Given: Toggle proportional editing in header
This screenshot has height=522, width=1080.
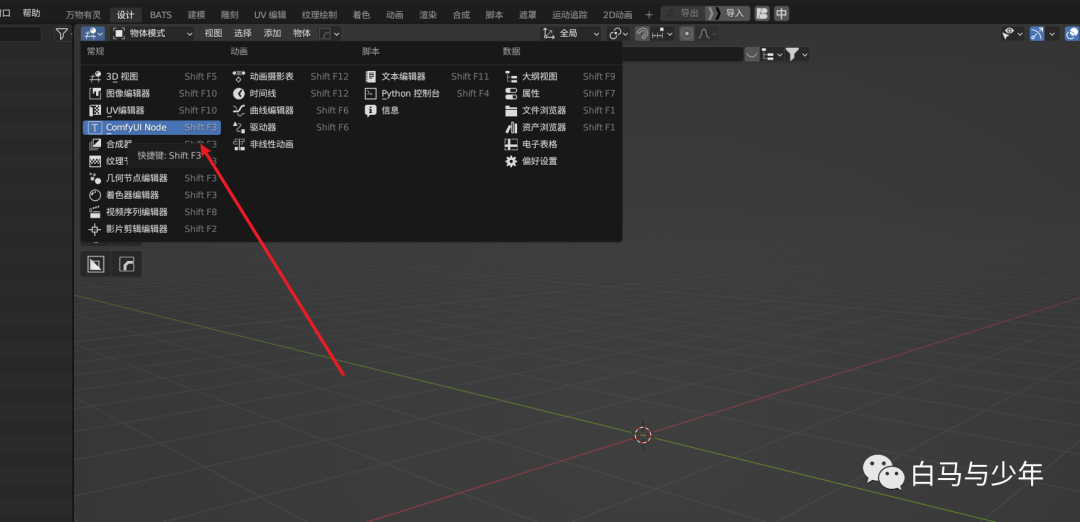Looking at the screenshot, I should pyautogui.click(x=686, y=33).
